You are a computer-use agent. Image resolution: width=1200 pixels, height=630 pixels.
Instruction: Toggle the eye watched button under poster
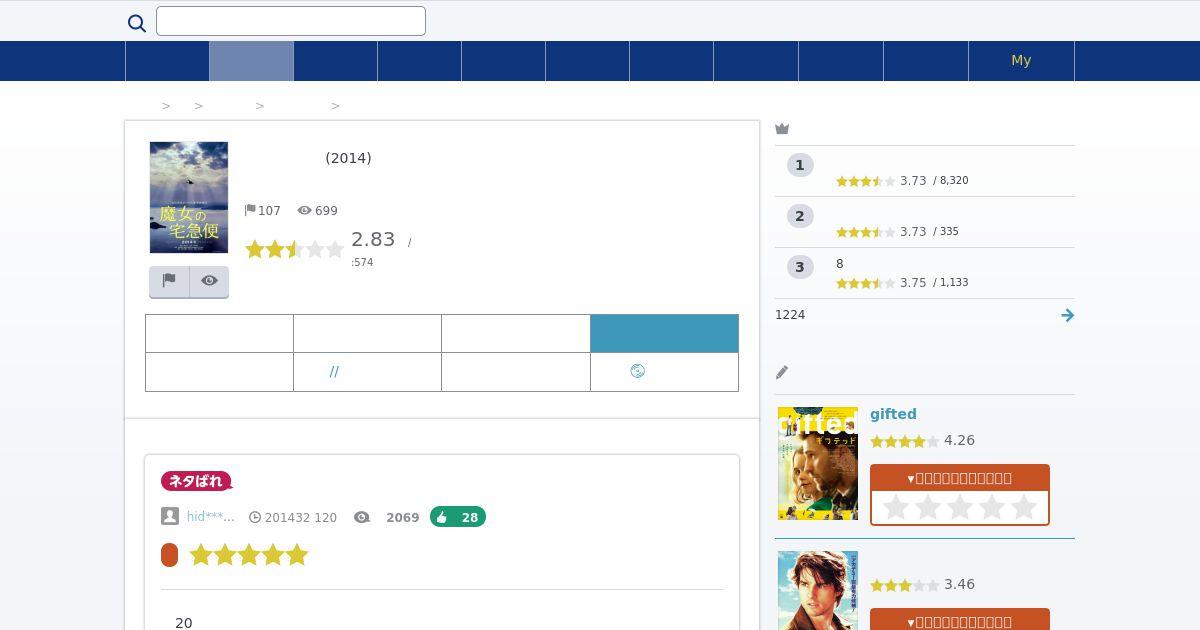point(209,281)
